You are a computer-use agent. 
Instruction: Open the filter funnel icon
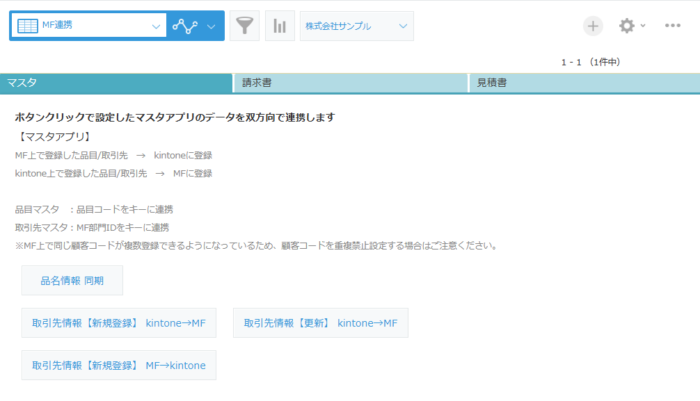point(245,26)
